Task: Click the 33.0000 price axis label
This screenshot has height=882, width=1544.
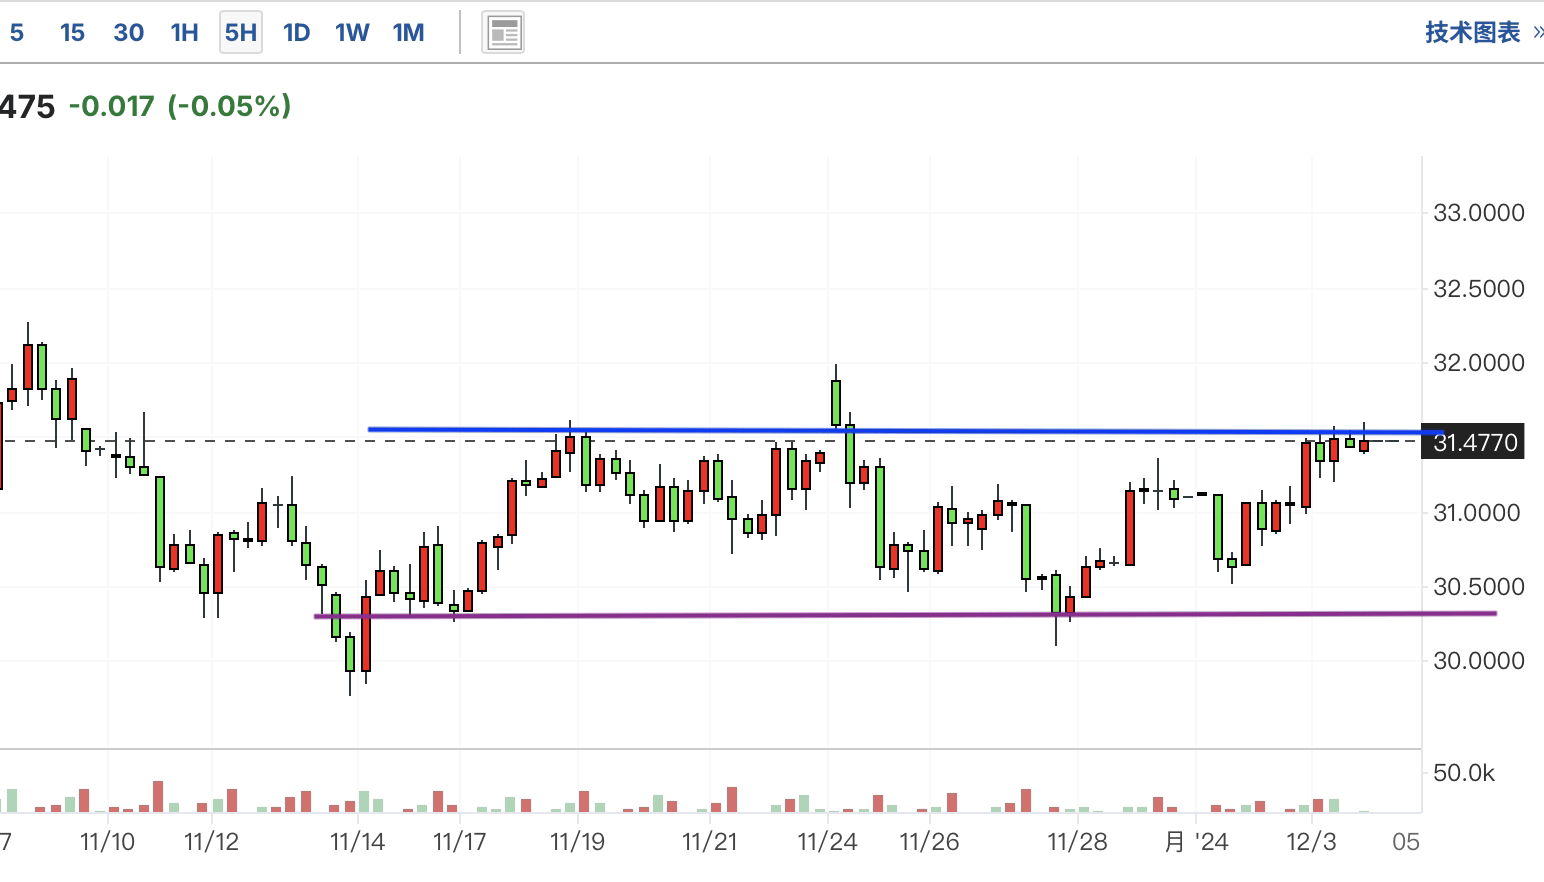Action: [1479, 213]
